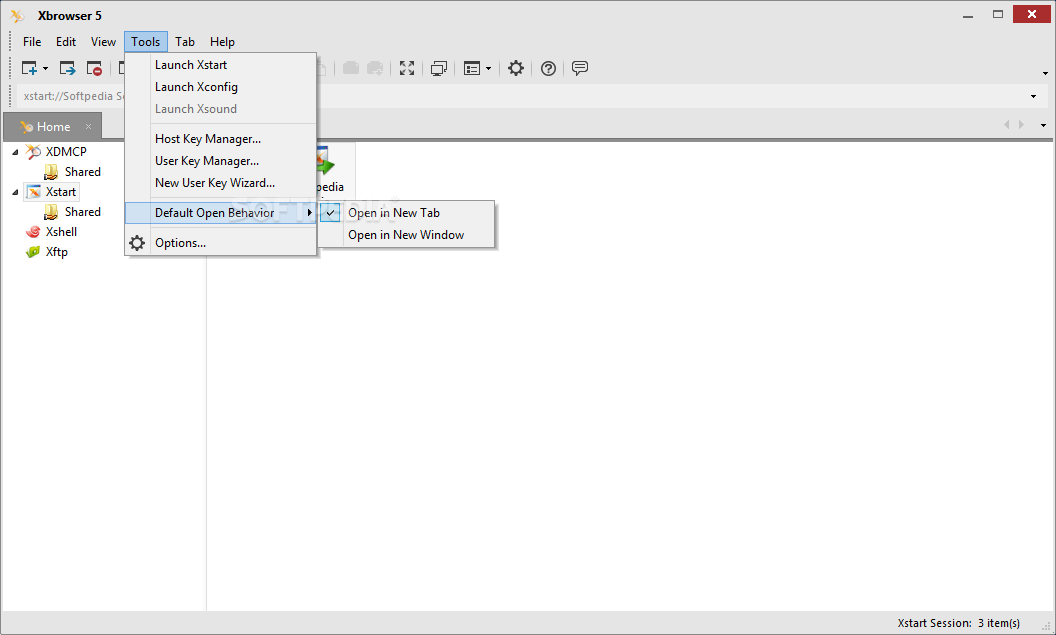Open the File menu
The height and width of the screenshot is (635, 1056).
[x=32, y=42]
